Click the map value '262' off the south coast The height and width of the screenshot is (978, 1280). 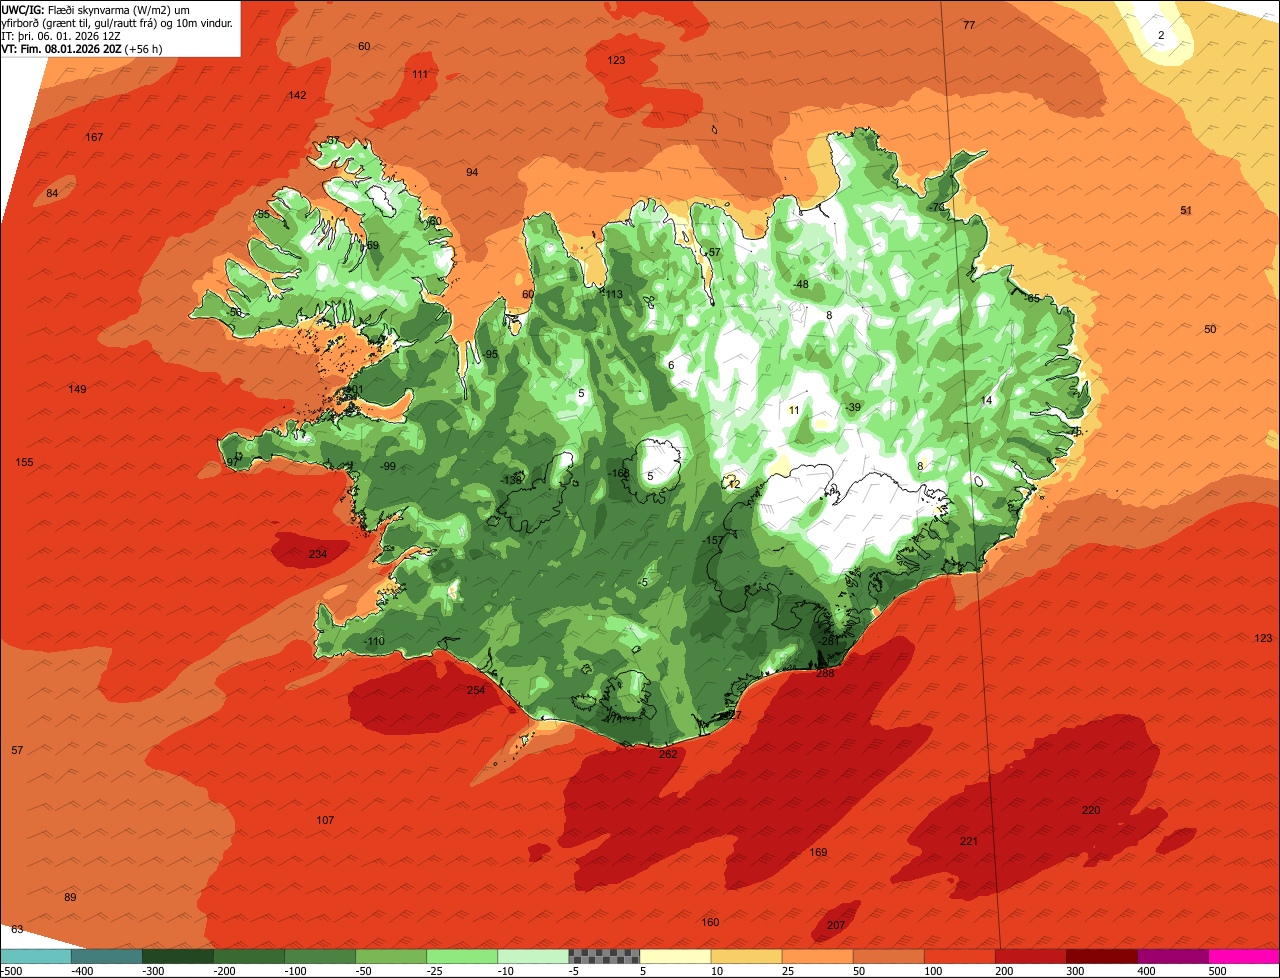(668, 754)
